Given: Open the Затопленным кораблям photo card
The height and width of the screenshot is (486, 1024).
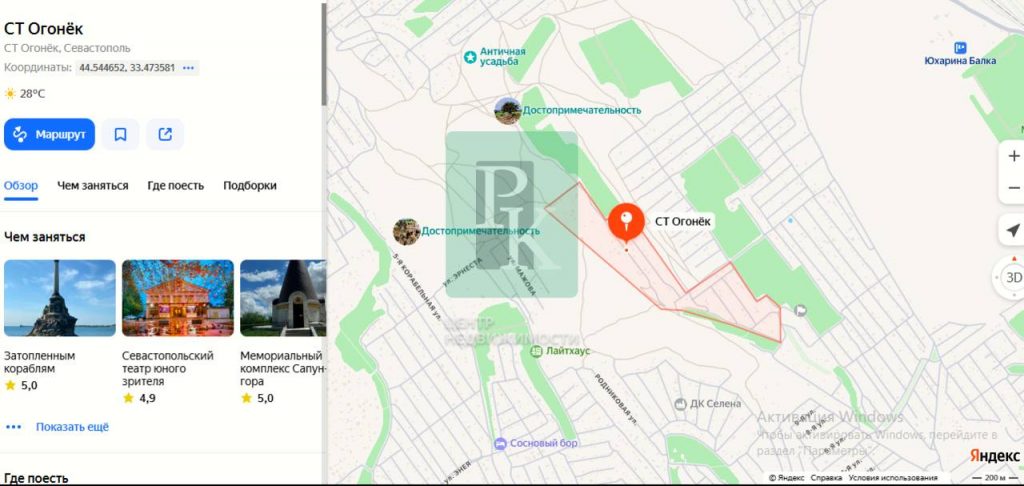Looking at the screenshot, I should point(60,298).
